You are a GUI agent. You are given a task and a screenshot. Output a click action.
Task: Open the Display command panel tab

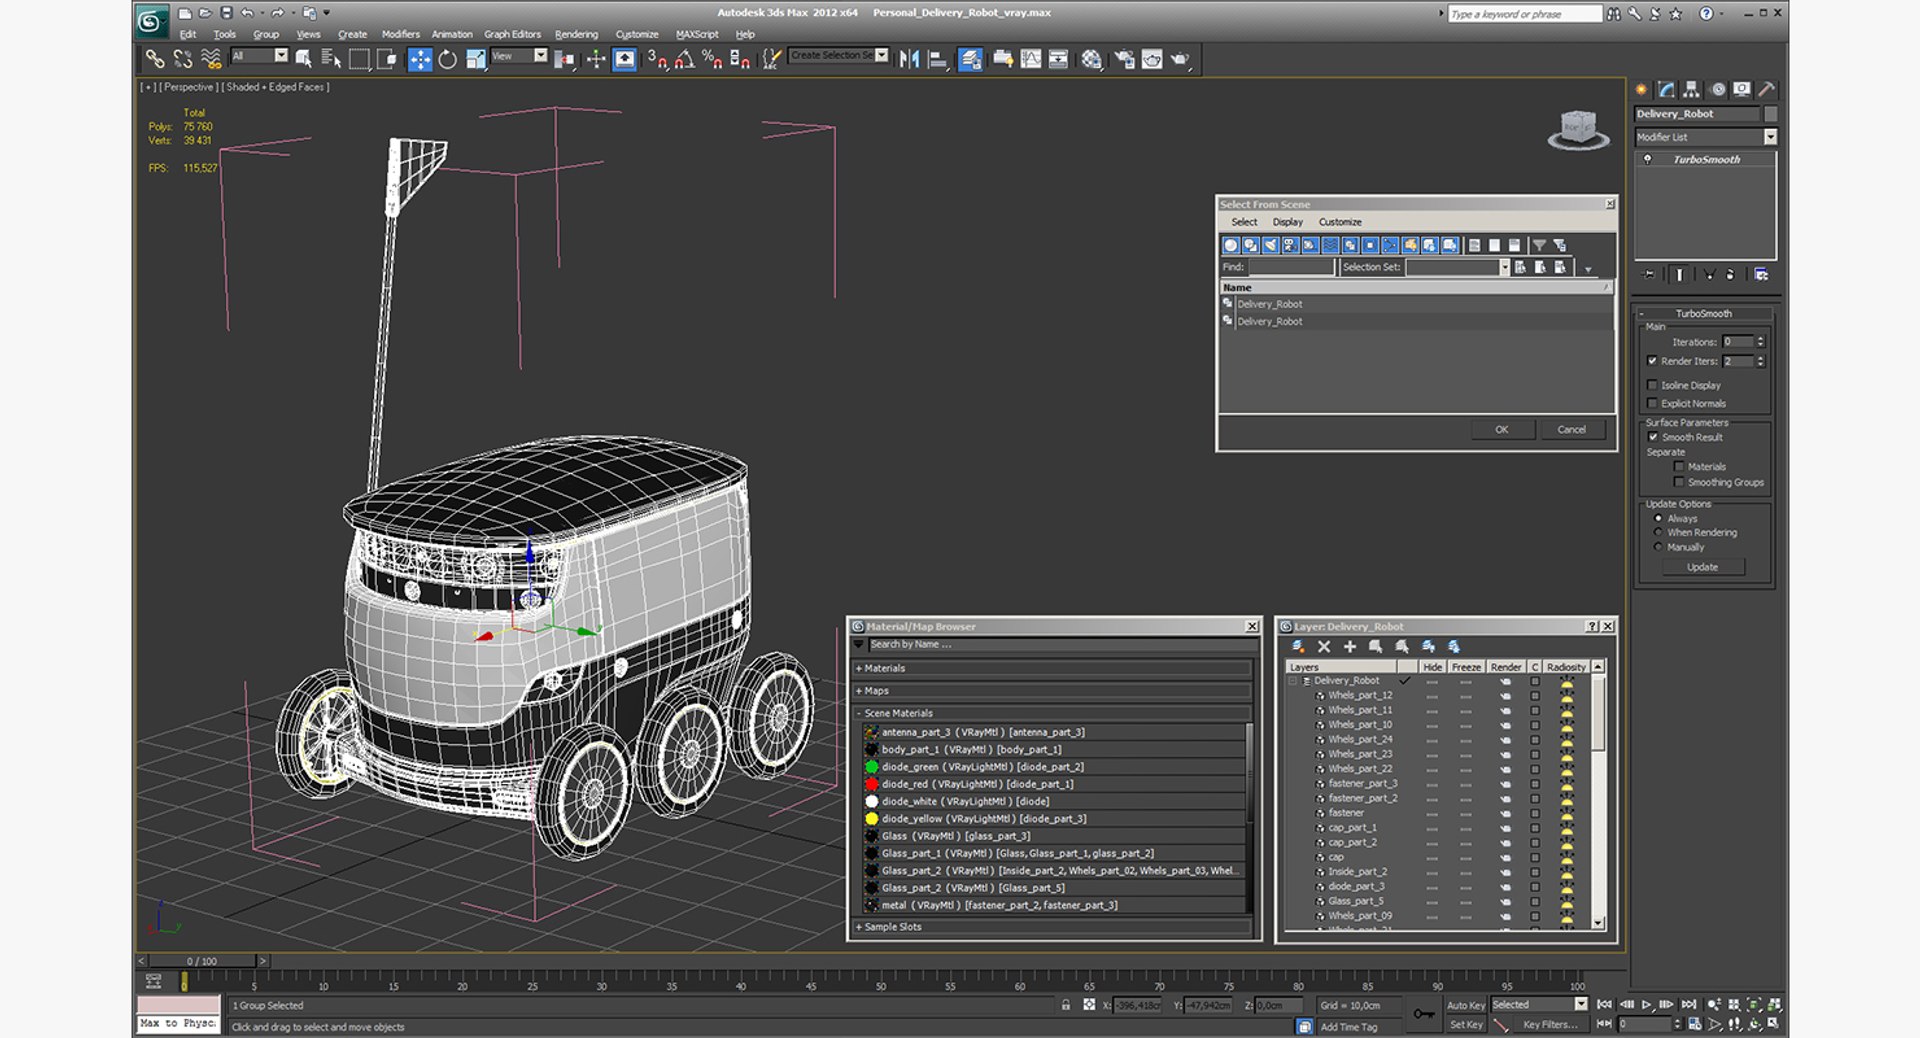[x=1742, y=89]
